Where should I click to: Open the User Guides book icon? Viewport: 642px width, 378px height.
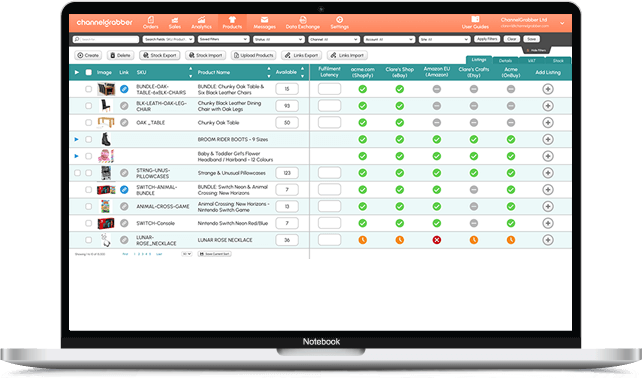475,19
